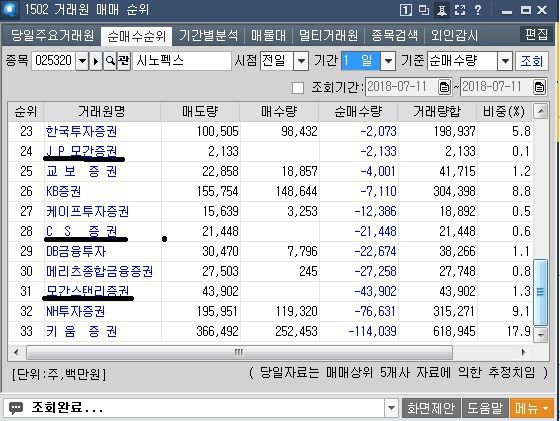560x421 pixels.
Task: Select broker DB금융투자
Action: click(x=76, y=251)
